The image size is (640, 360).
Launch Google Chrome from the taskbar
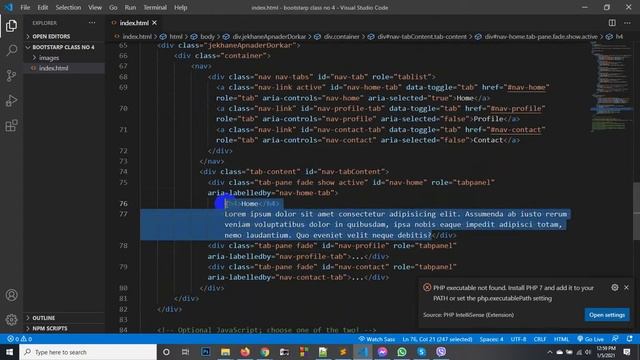pyautogui.click(x=265, y=352)
